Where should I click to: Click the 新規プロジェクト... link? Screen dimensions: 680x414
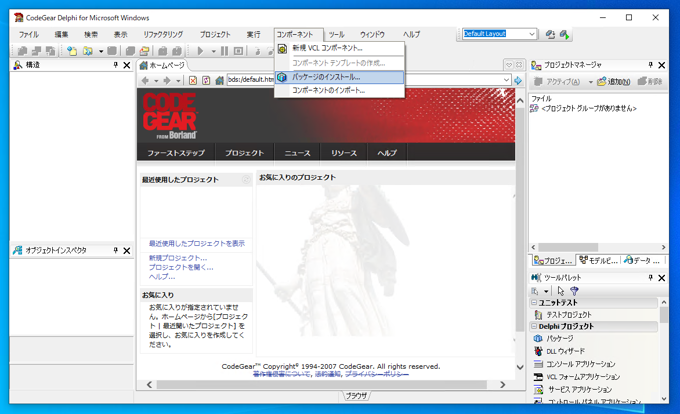point(178,258)
